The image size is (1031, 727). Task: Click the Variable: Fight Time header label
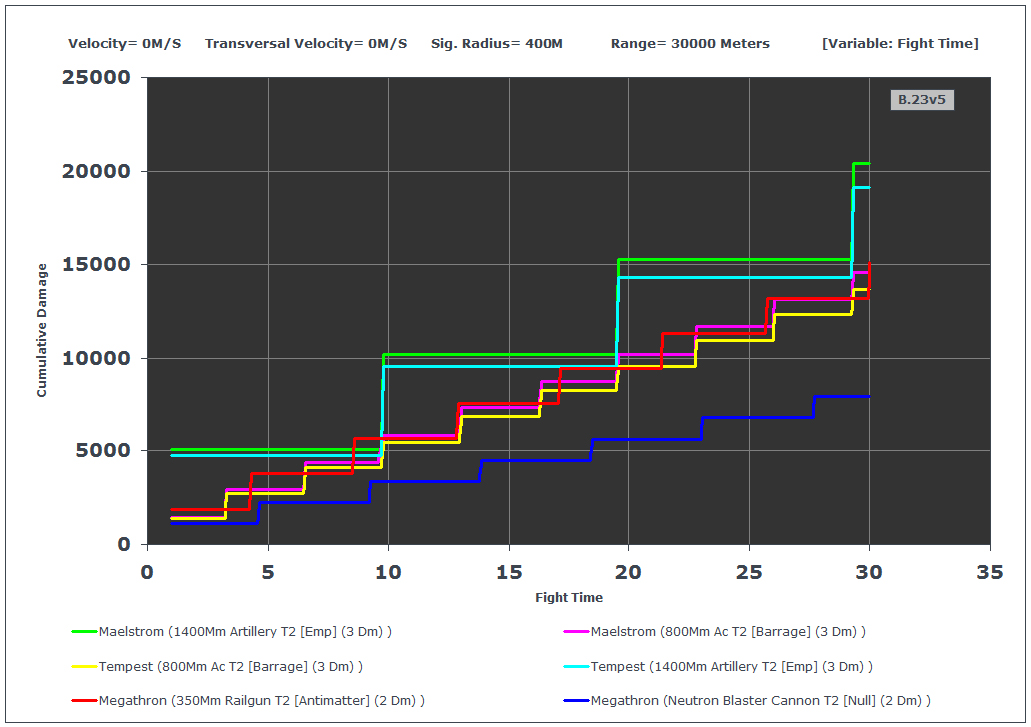pyautogui.click(x=900, y=43)
